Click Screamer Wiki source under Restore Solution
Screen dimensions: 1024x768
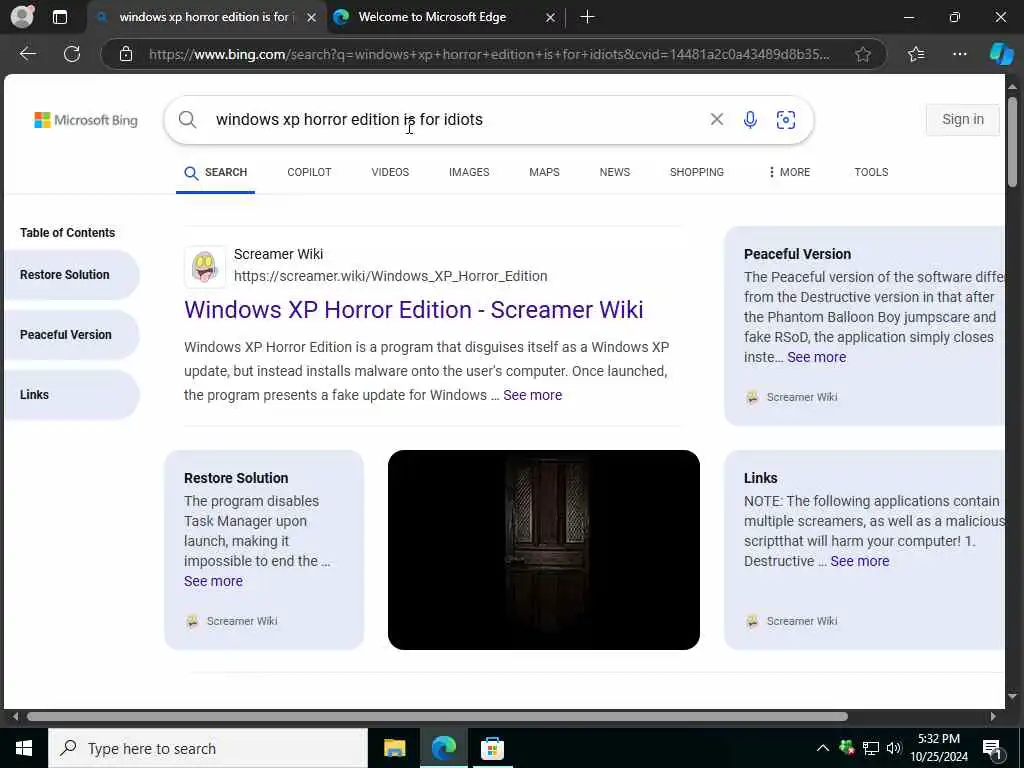pyautogui.click(x=232, y=621)
